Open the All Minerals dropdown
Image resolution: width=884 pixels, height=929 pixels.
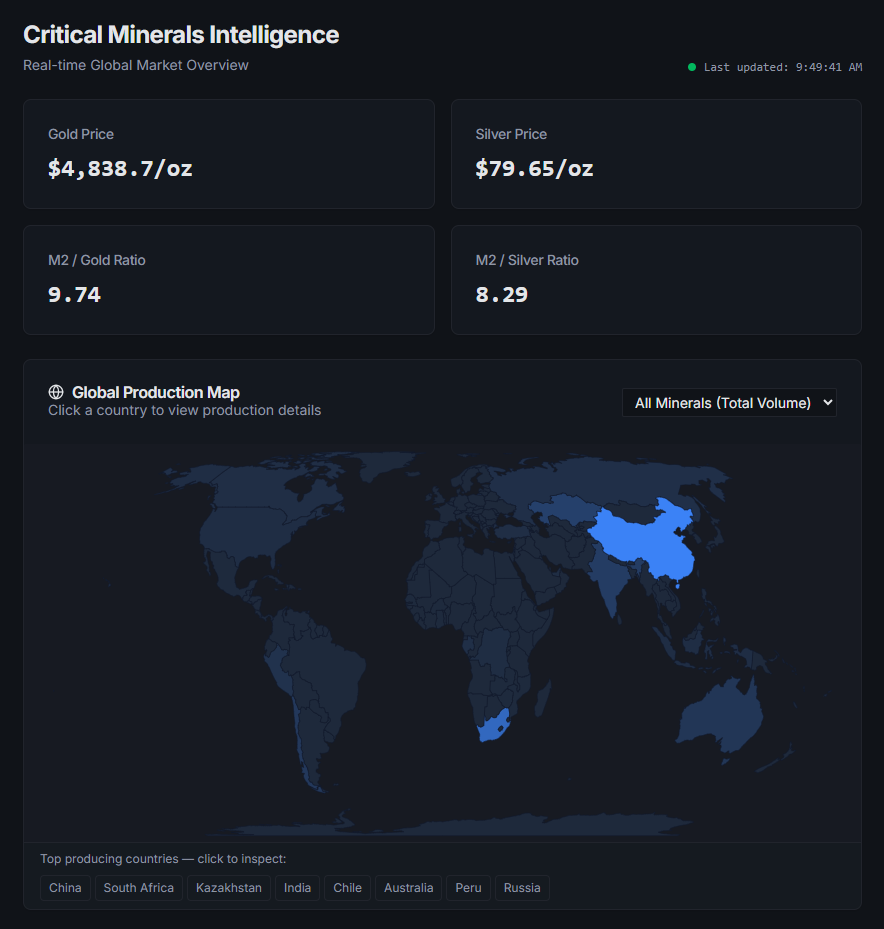[x=729, y=403]
